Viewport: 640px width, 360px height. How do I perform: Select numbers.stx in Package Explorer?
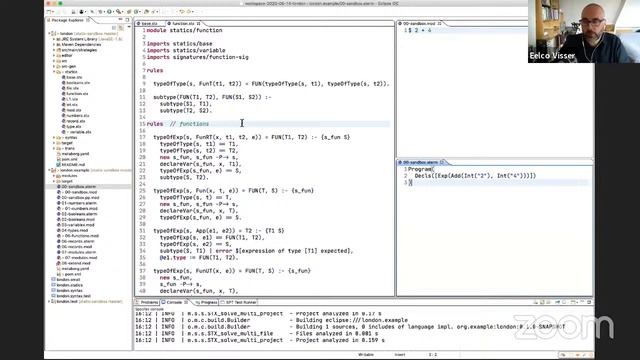coord(76,116)
